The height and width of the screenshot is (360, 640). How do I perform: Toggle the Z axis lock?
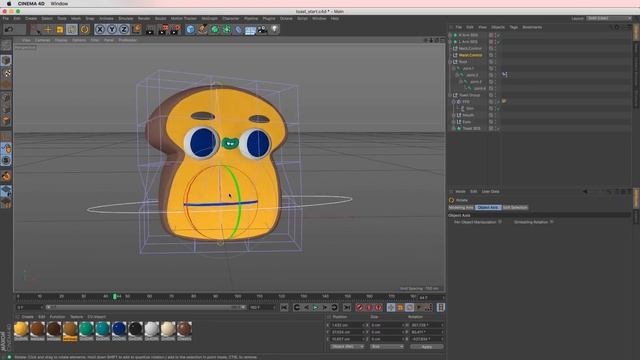[124, 29]
